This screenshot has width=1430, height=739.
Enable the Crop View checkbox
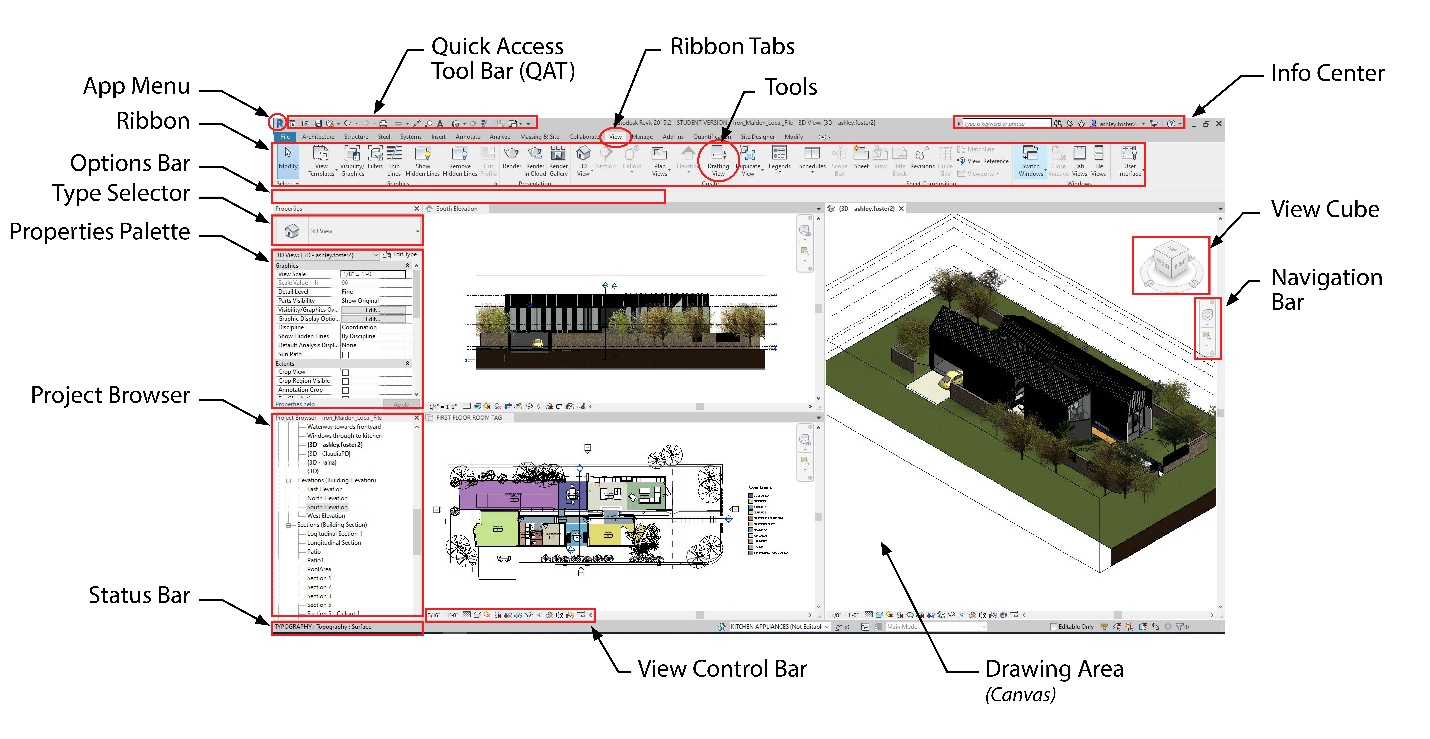pos(345,372)
